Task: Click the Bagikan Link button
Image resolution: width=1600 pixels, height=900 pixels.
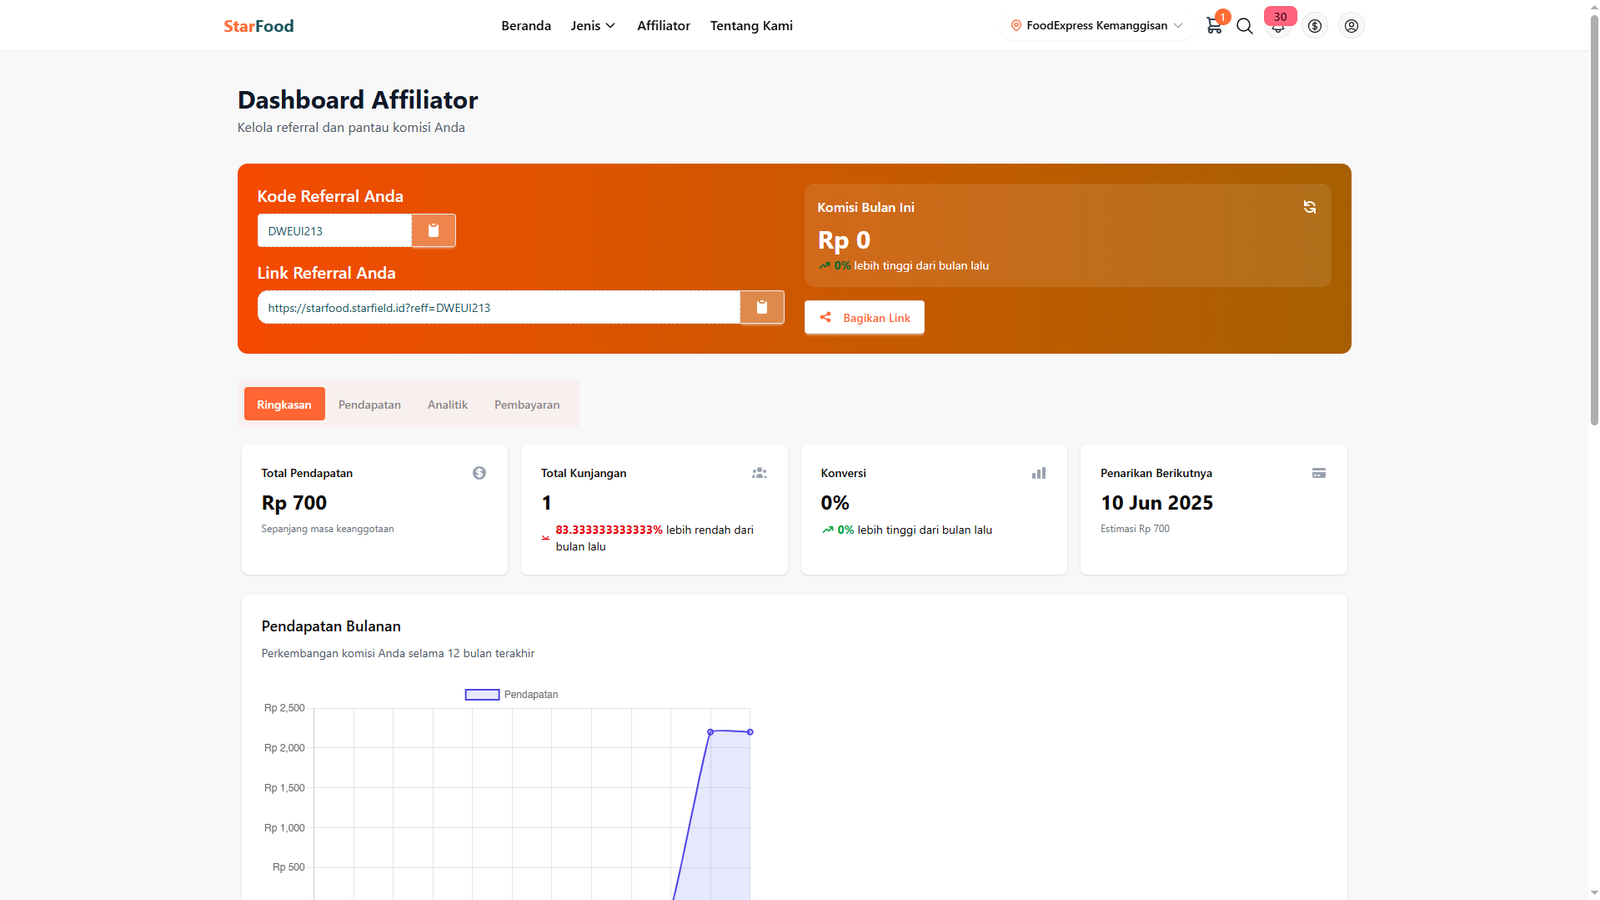Action: [x=864, y=318]
